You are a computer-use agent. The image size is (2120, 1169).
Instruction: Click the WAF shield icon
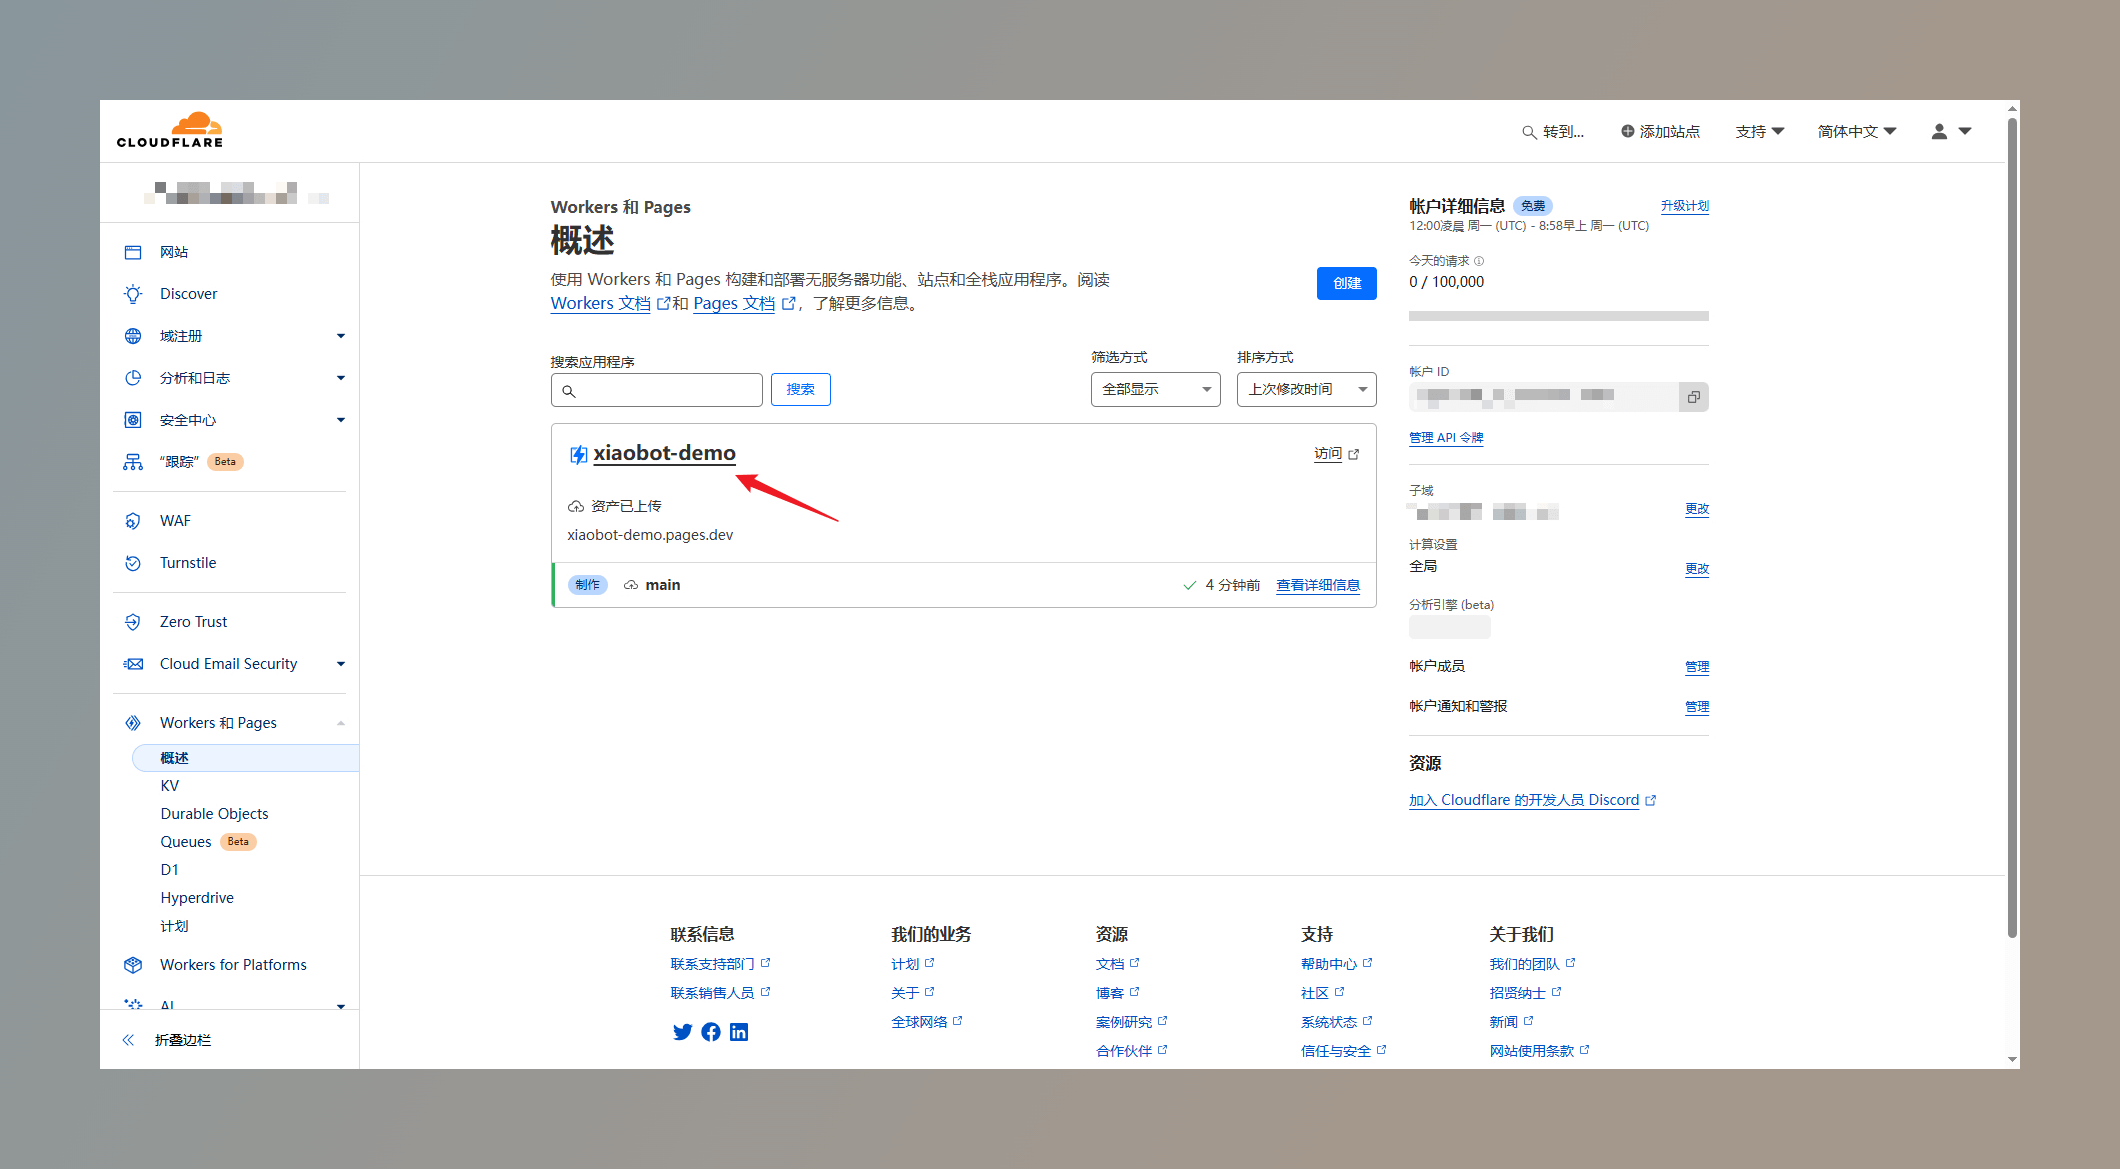pyautogui.click(x=133, y=521)
